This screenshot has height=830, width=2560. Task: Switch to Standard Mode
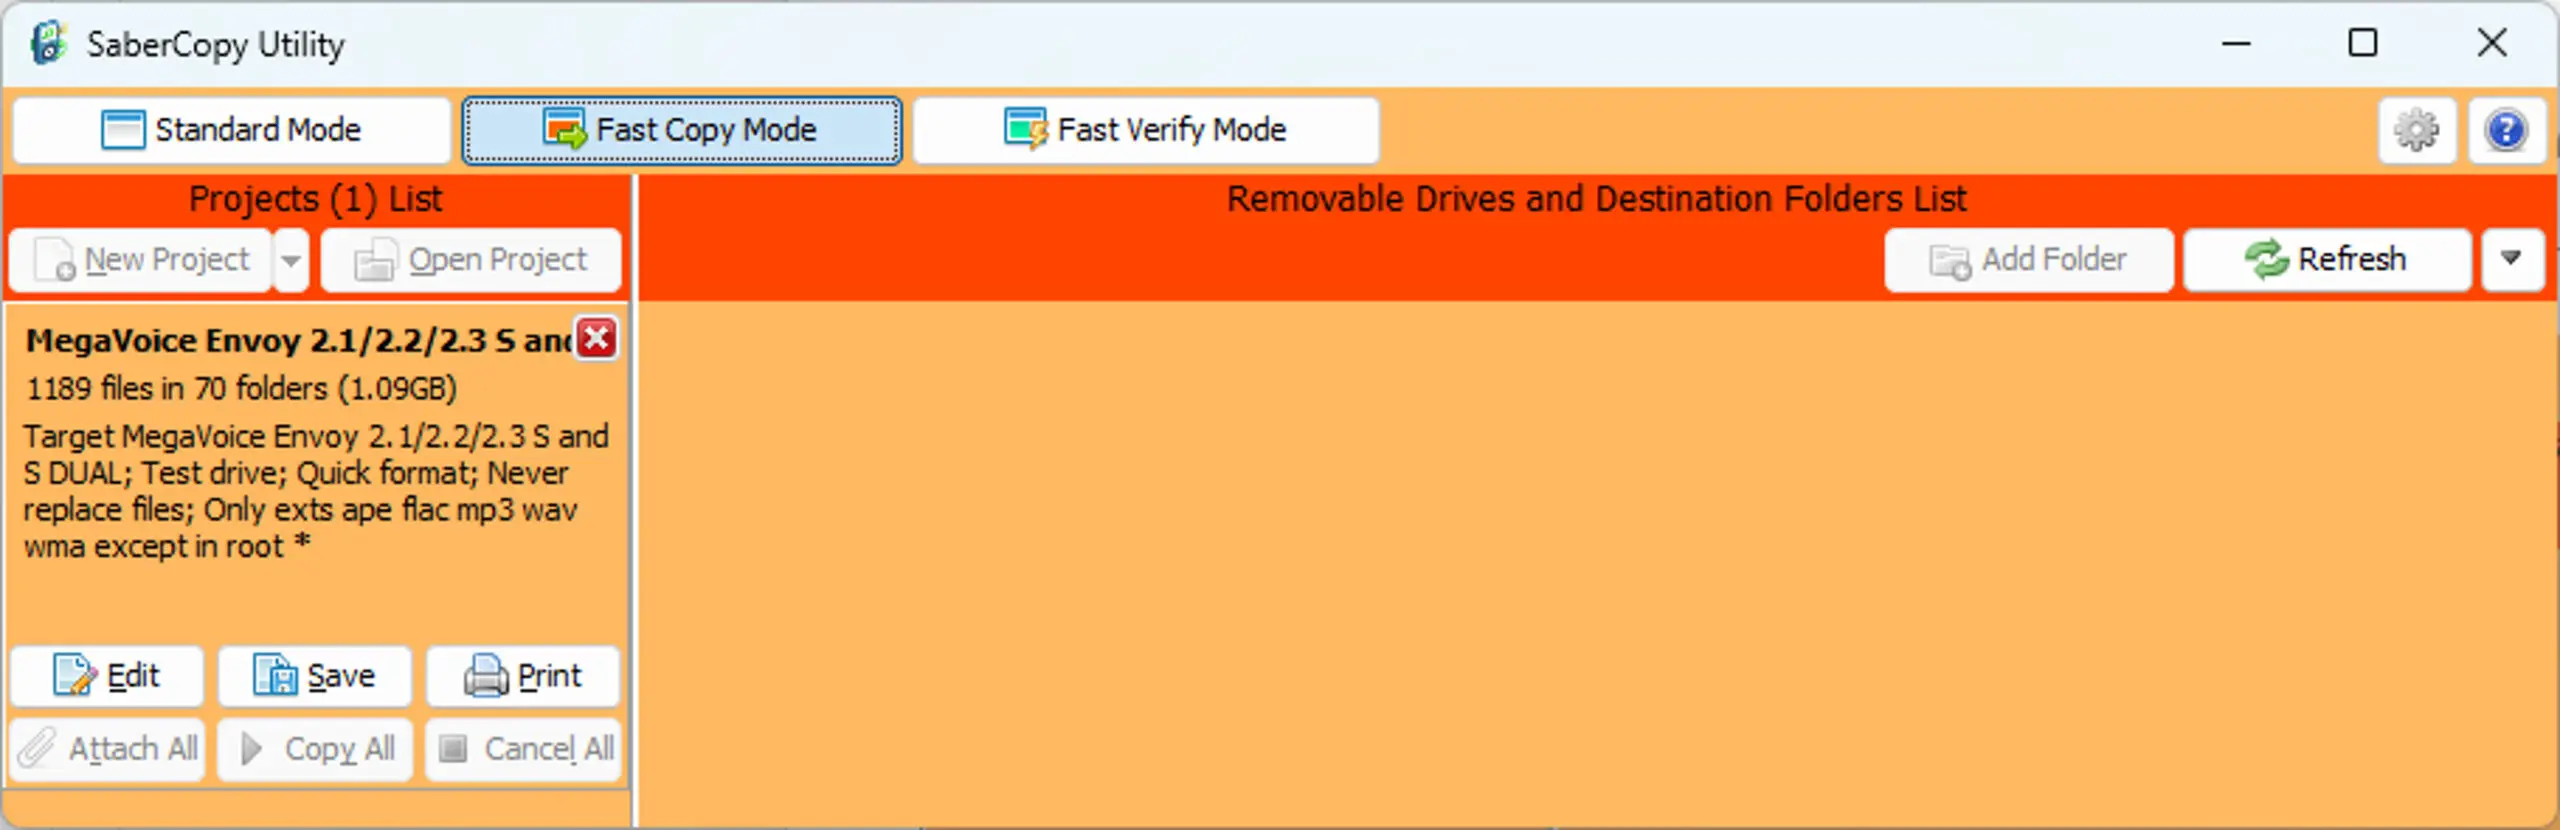[231, 130]
